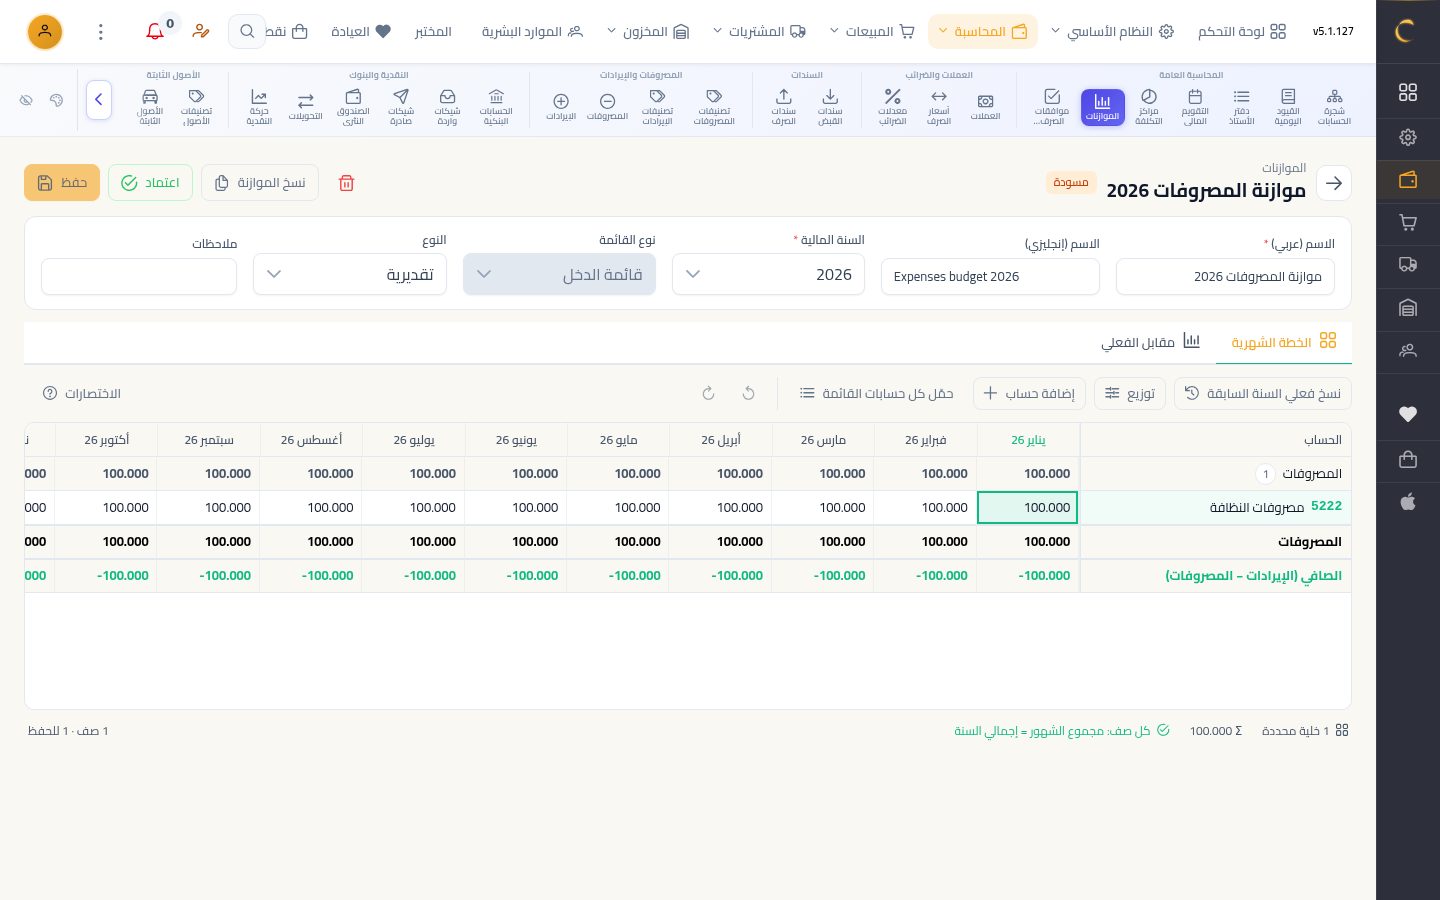Click the undo arrow in table toolbar
The height and width of the screenshot is (900, 1440).
pos(748,393)
